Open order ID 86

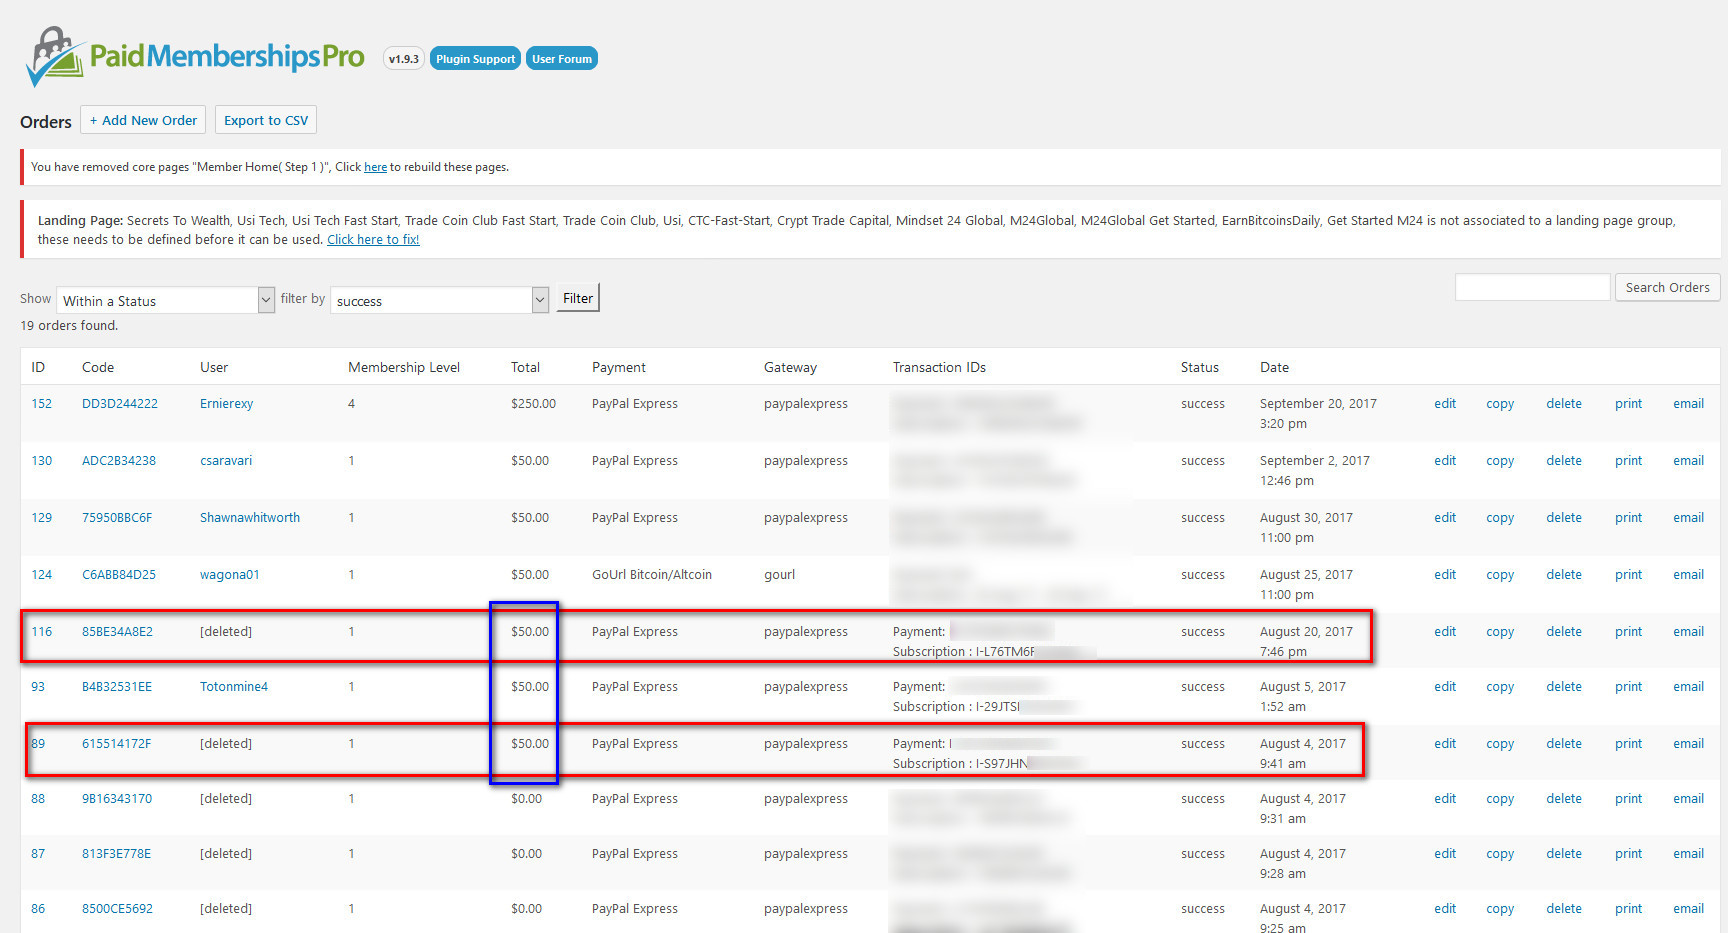click(x=38, y=909)
